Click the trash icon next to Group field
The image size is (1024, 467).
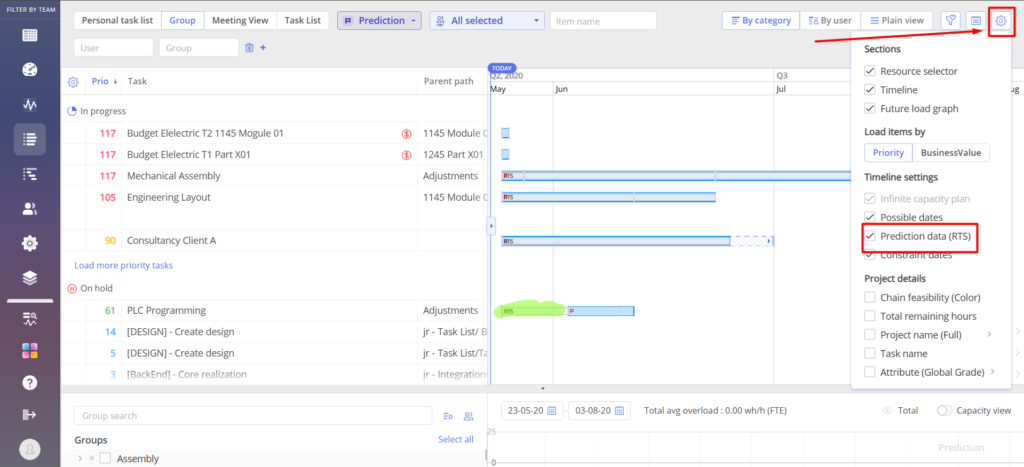249,47
